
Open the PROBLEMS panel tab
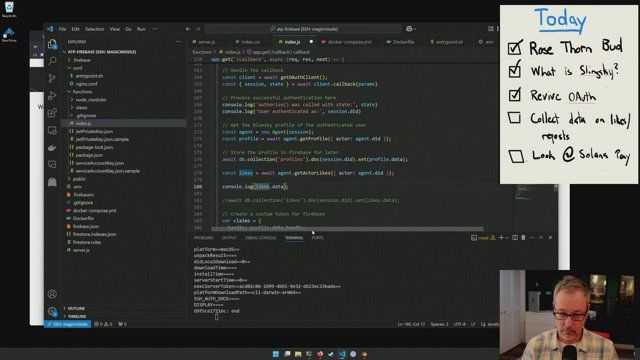pos(203,238)
